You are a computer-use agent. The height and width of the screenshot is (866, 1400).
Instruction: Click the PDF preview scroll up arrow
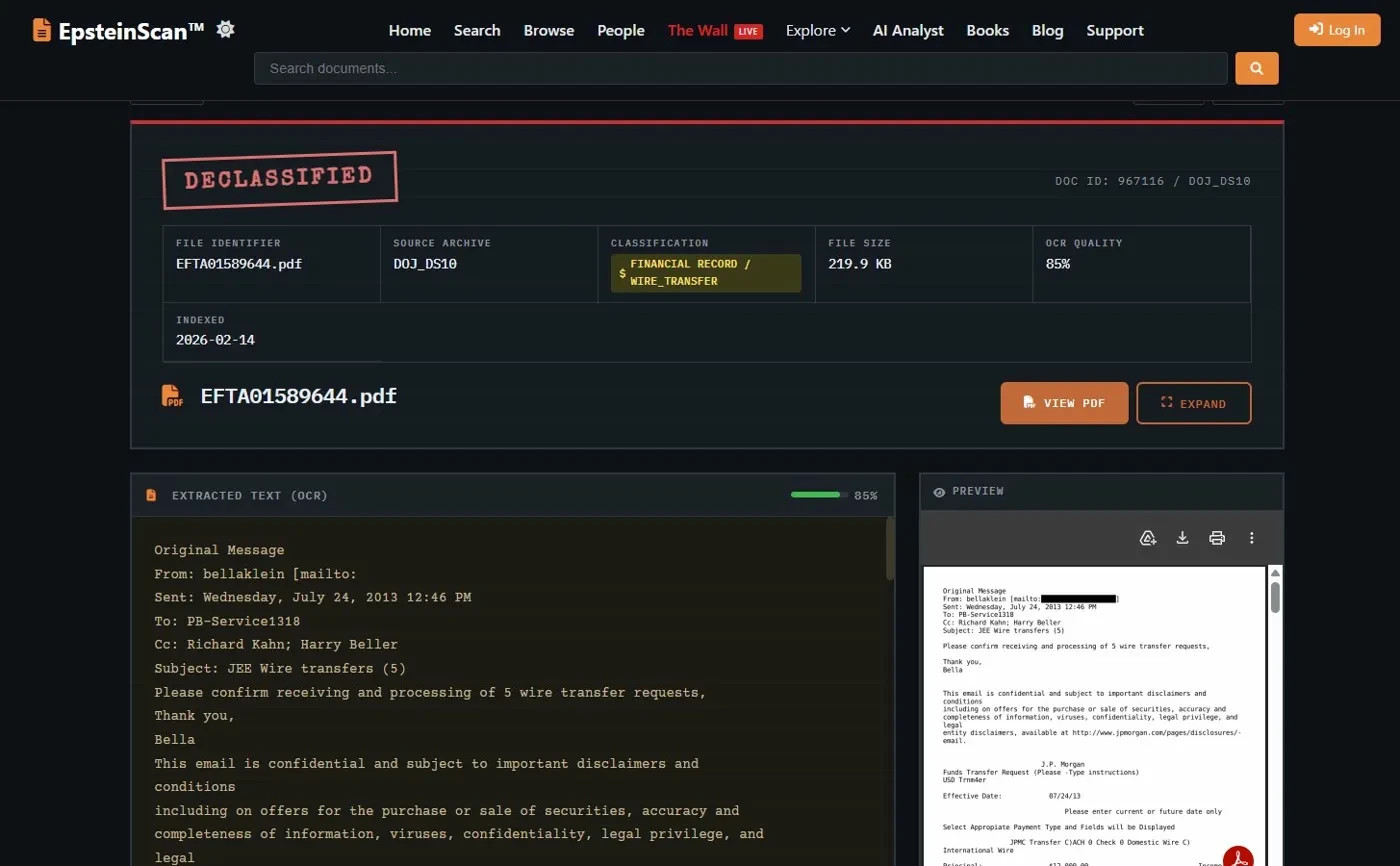click(x=1275, y=573)
